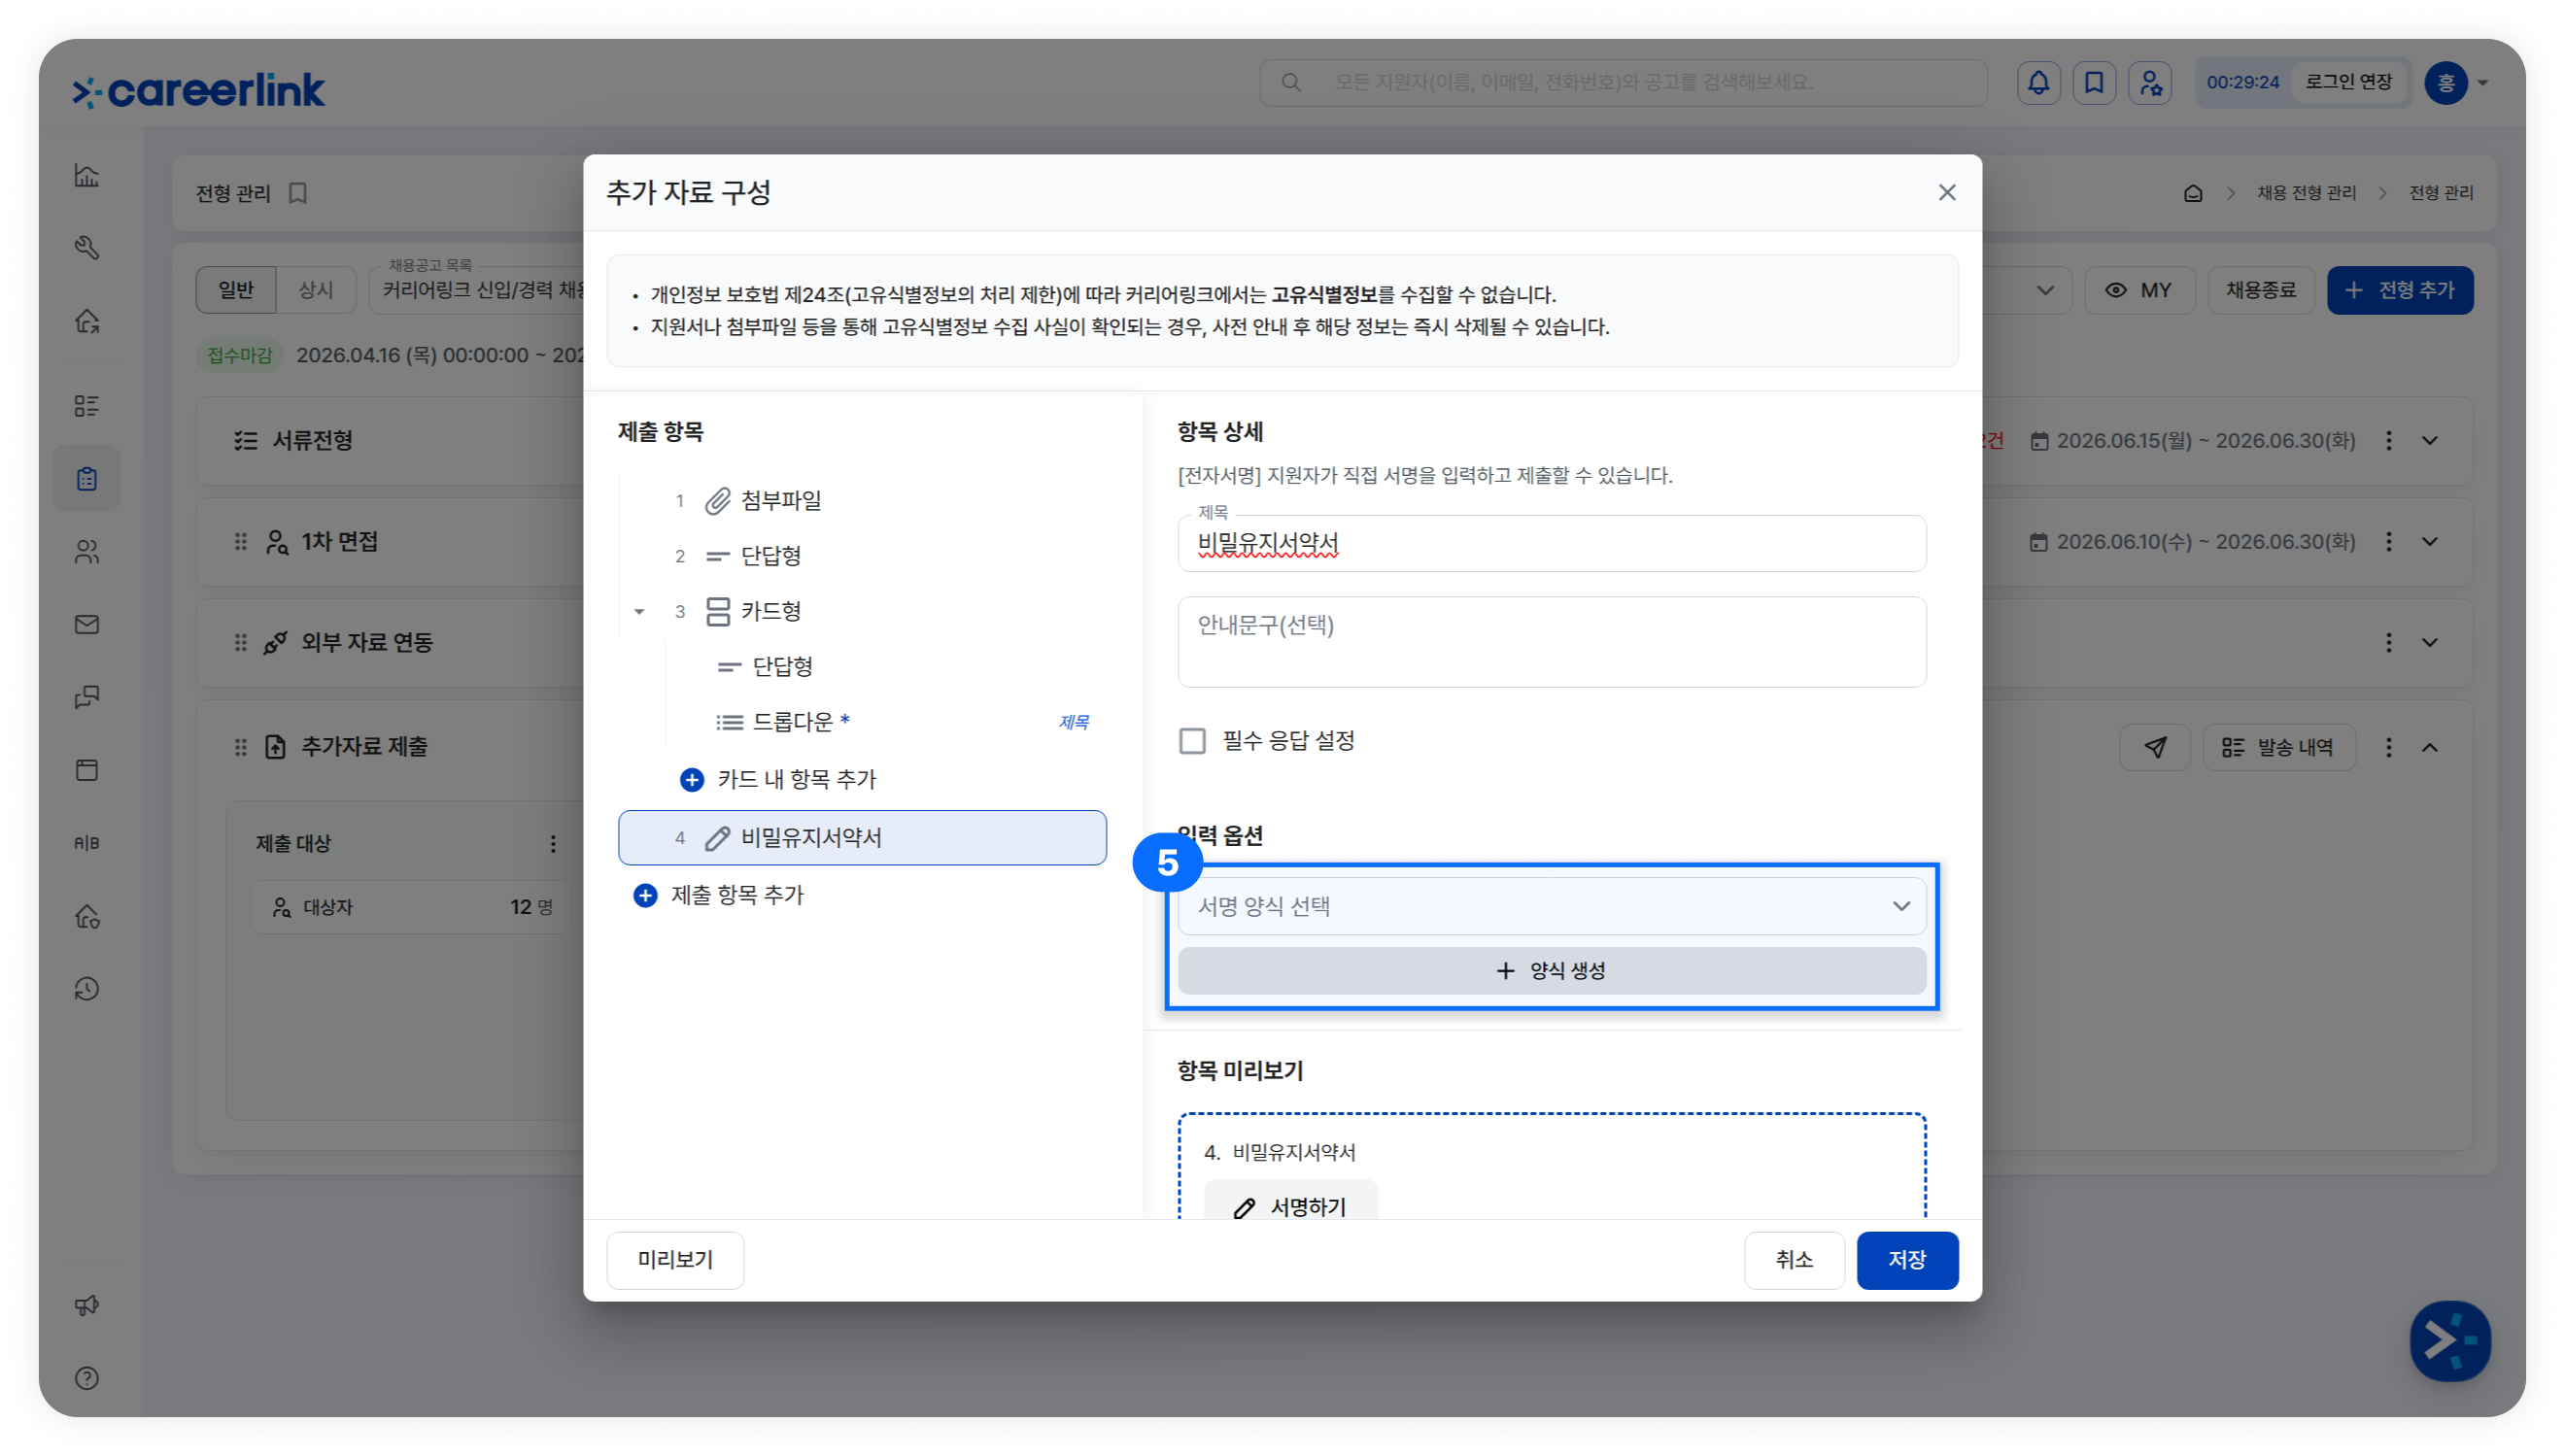The image size is (2565, 1456).
Task: Collapse the 추가자료 제출 section
Action: 2430,747
